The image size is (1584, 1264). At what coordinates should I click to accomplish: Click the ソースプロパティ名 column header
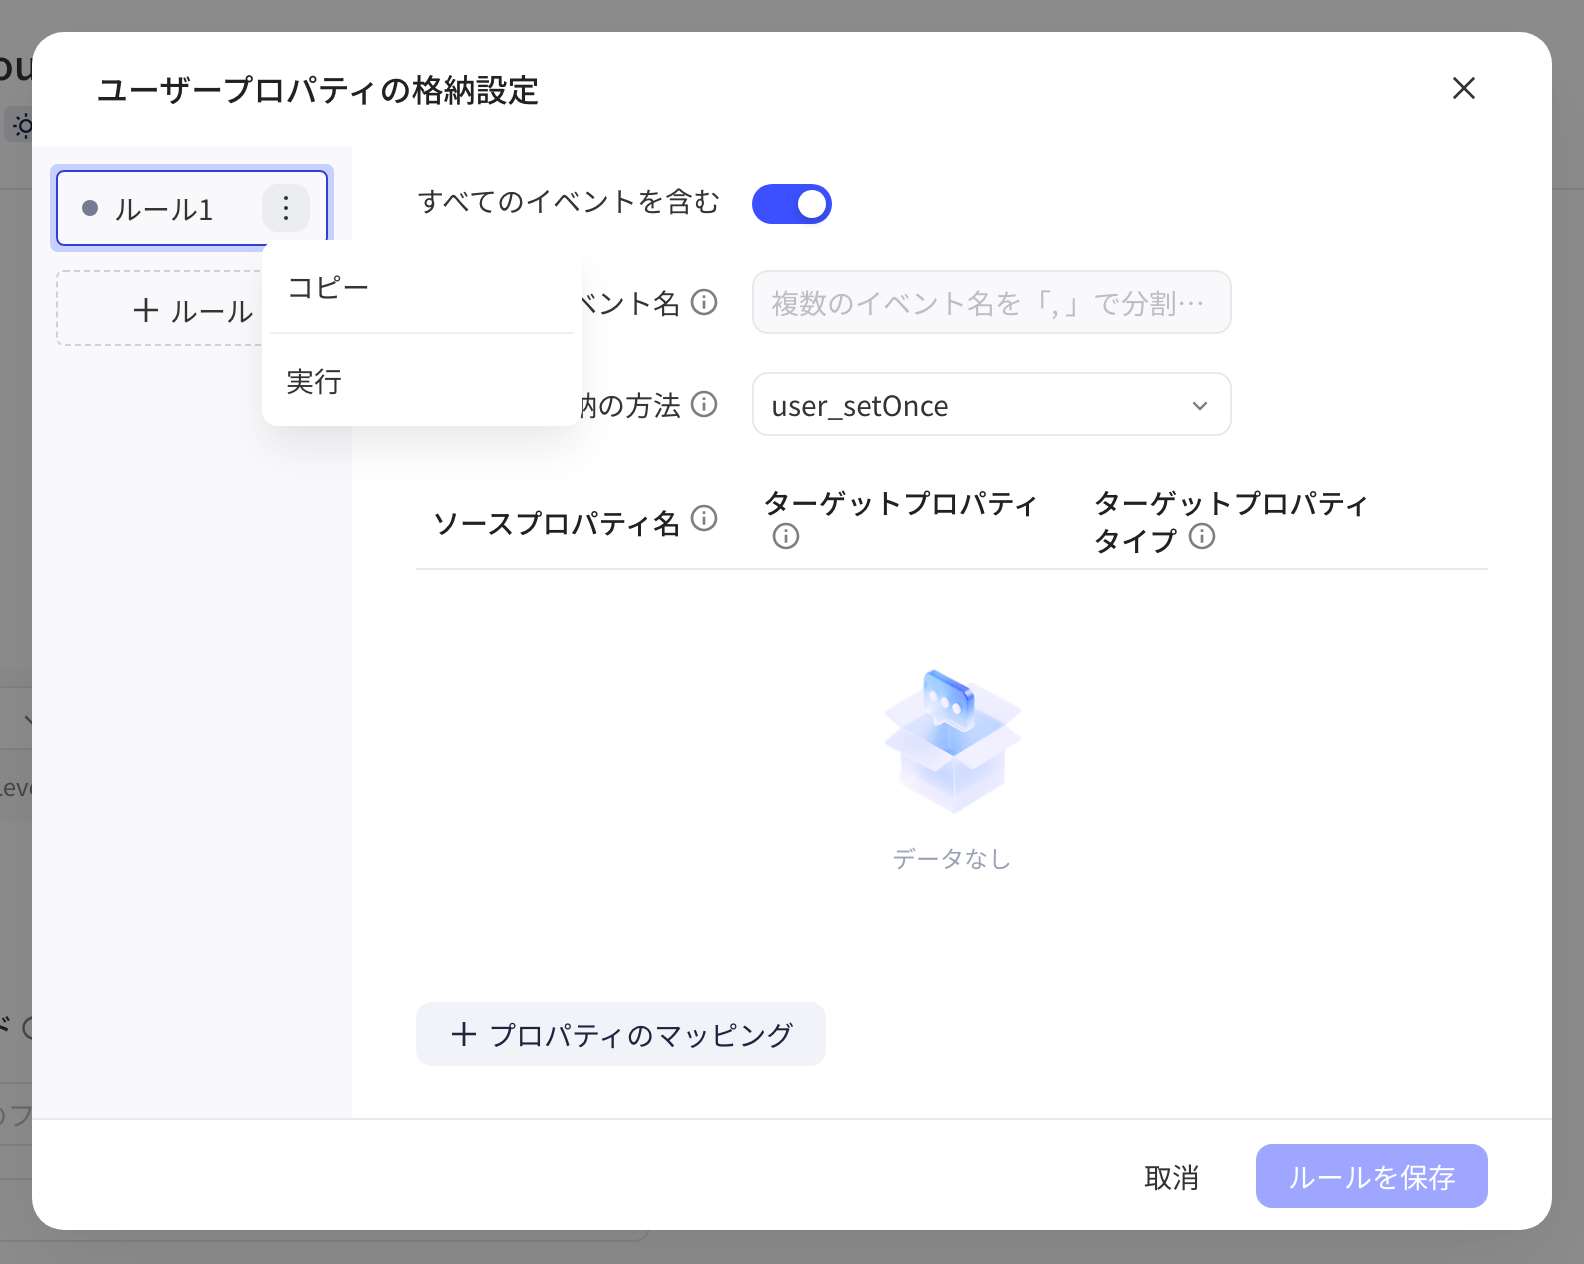pos(557,523)
